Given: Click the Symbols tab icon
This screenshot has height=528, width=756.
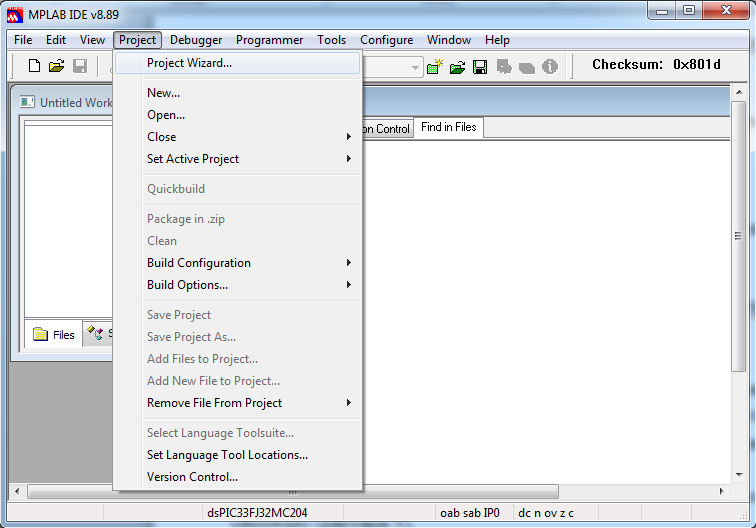Looking at the screenshot, I should coord(95,333).
